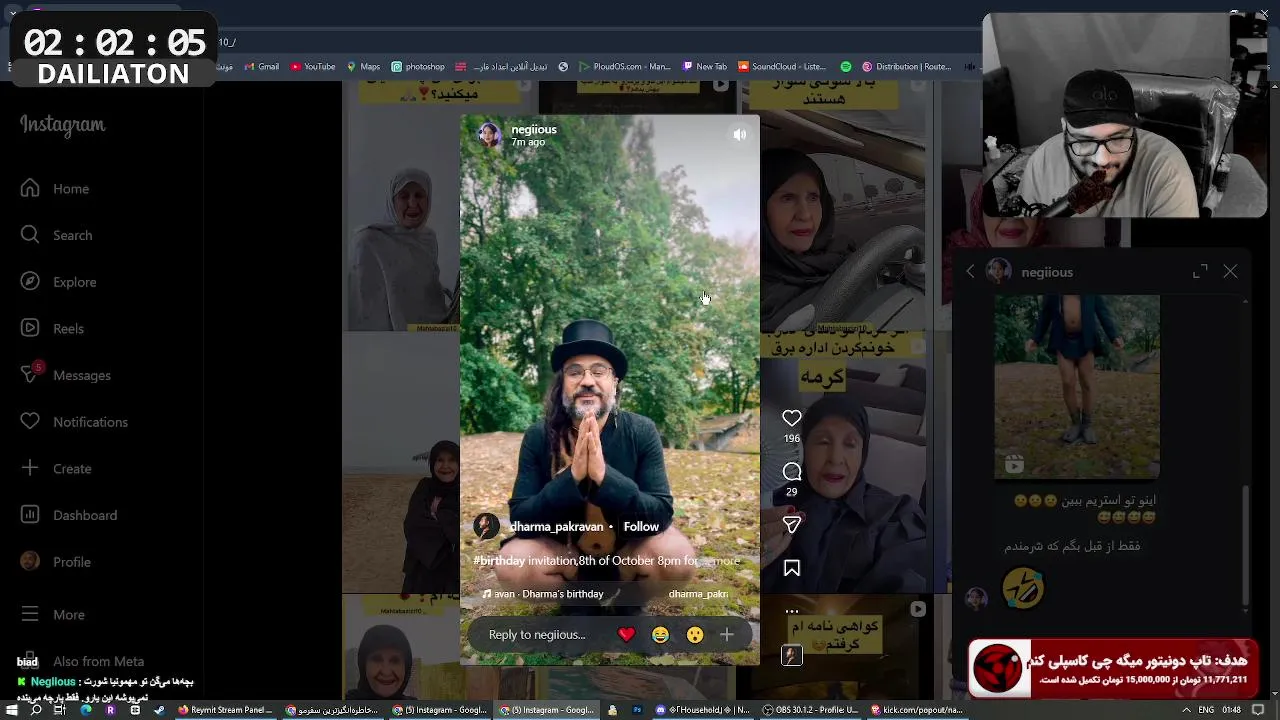Go to Explore in sidebar
Screen dimensions: 1280x720
click(59, 282)
